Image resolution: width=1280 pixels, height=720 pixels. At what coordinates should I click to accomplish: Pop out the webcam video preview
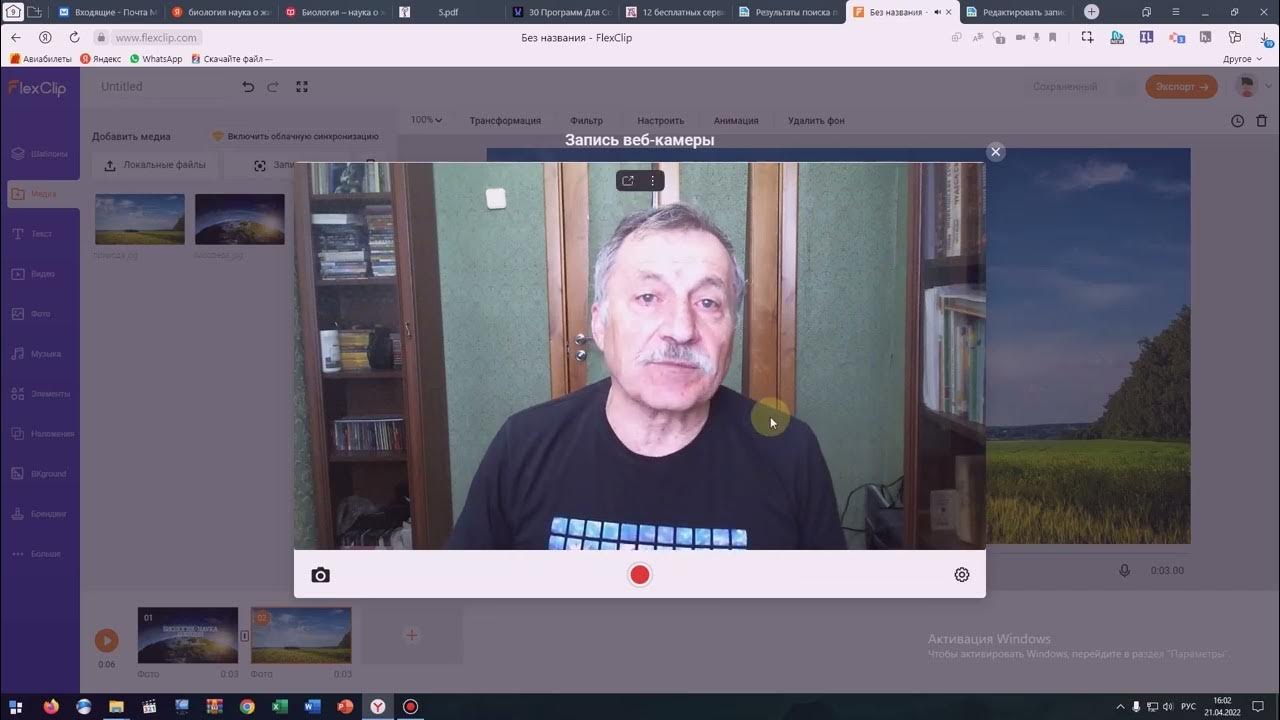pos(628,181)
